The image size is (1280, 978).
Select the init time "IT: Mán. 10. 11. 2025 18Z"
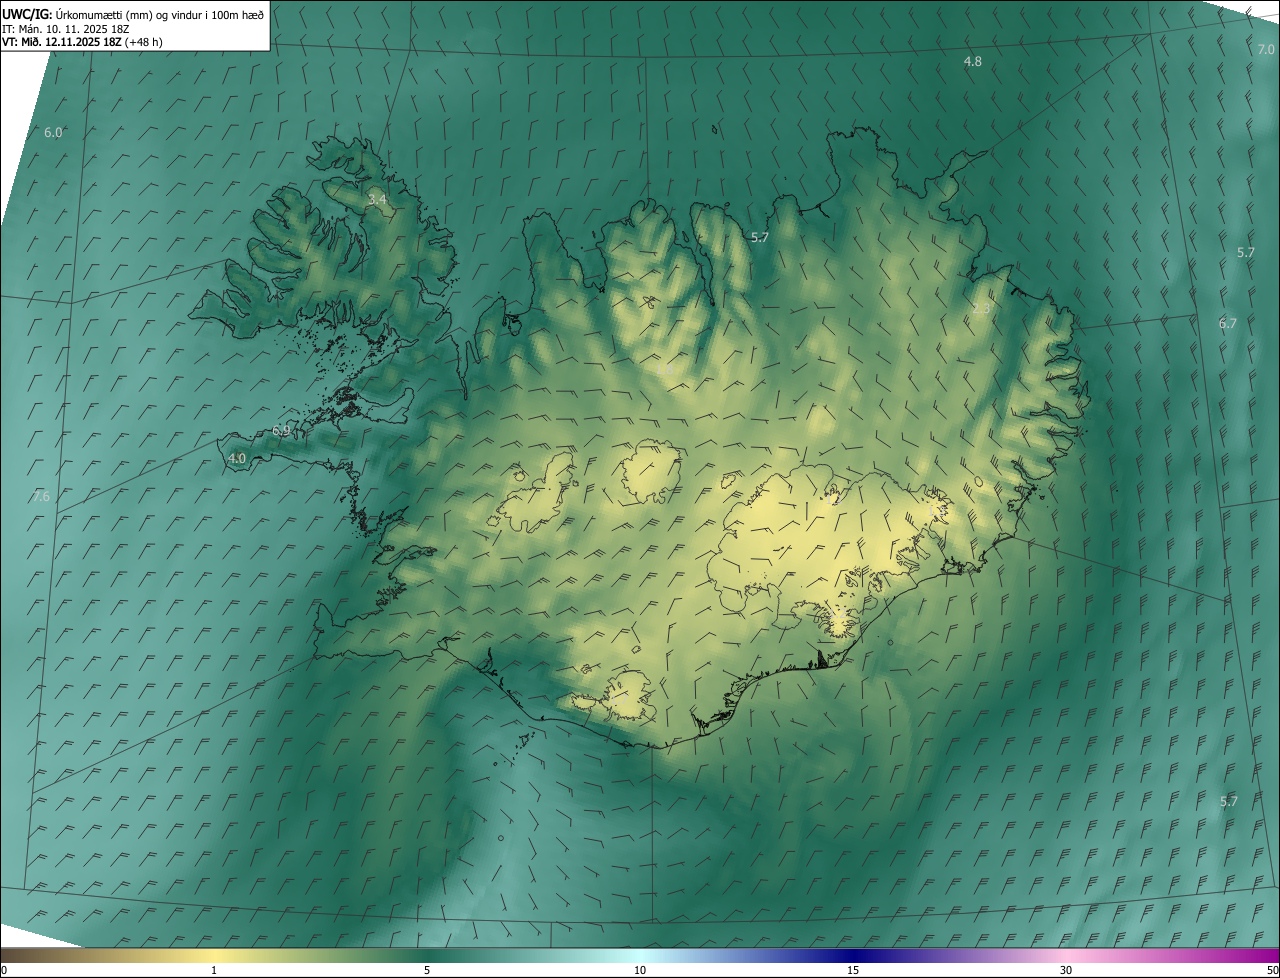point(65,29)
